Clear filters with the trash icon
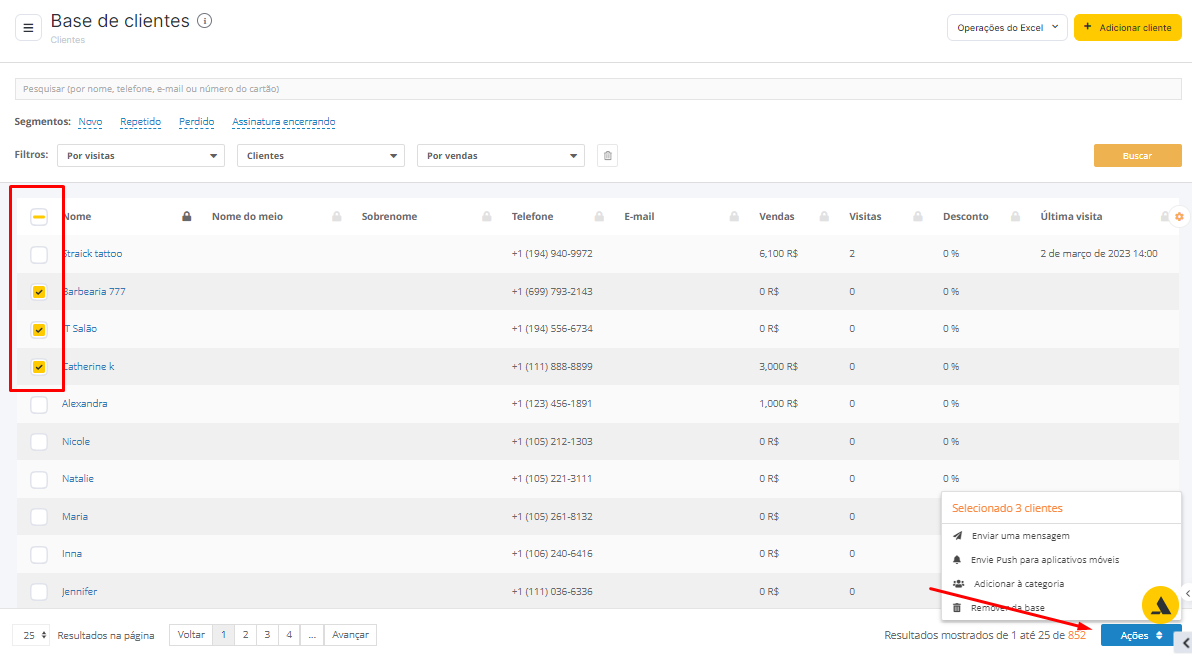The width and height of the screenshot is (1192, 657). pyautogui.click(x=607, y=156)
